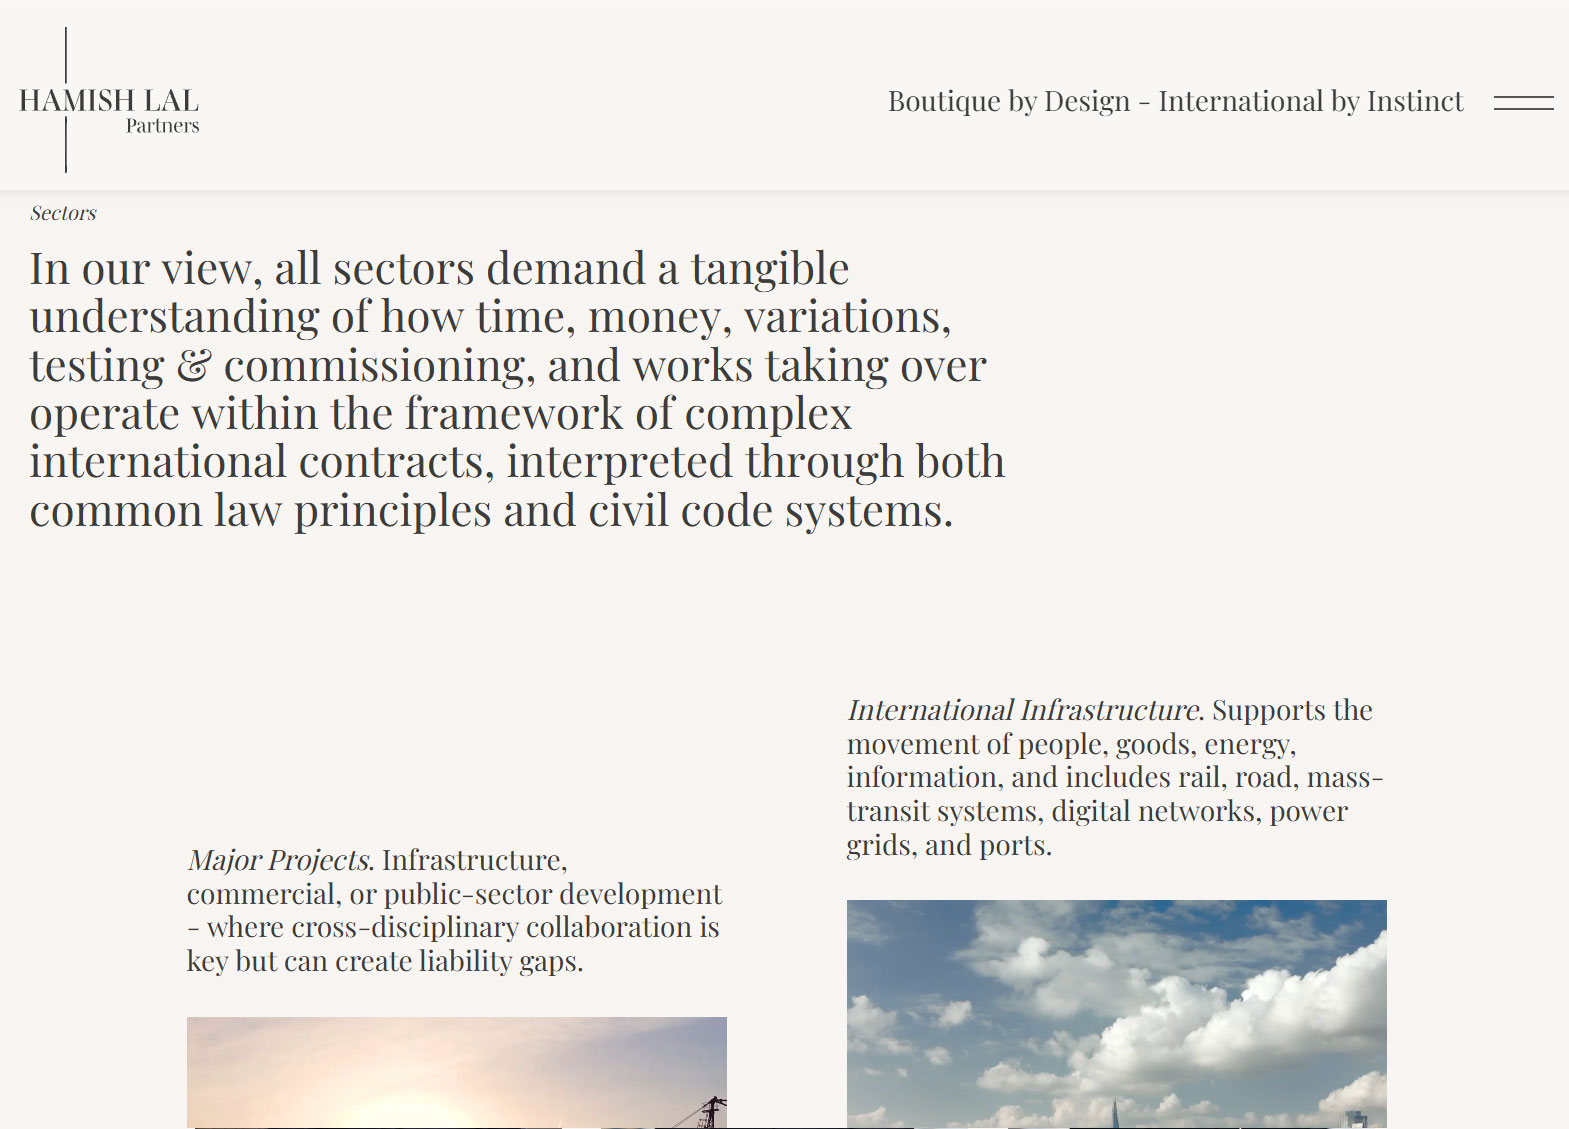Image resolution: width=1569 pixels, height=1129 pixels.
Task: Click the italic "Sectors" section label
Action: click(x=63, y=213)
